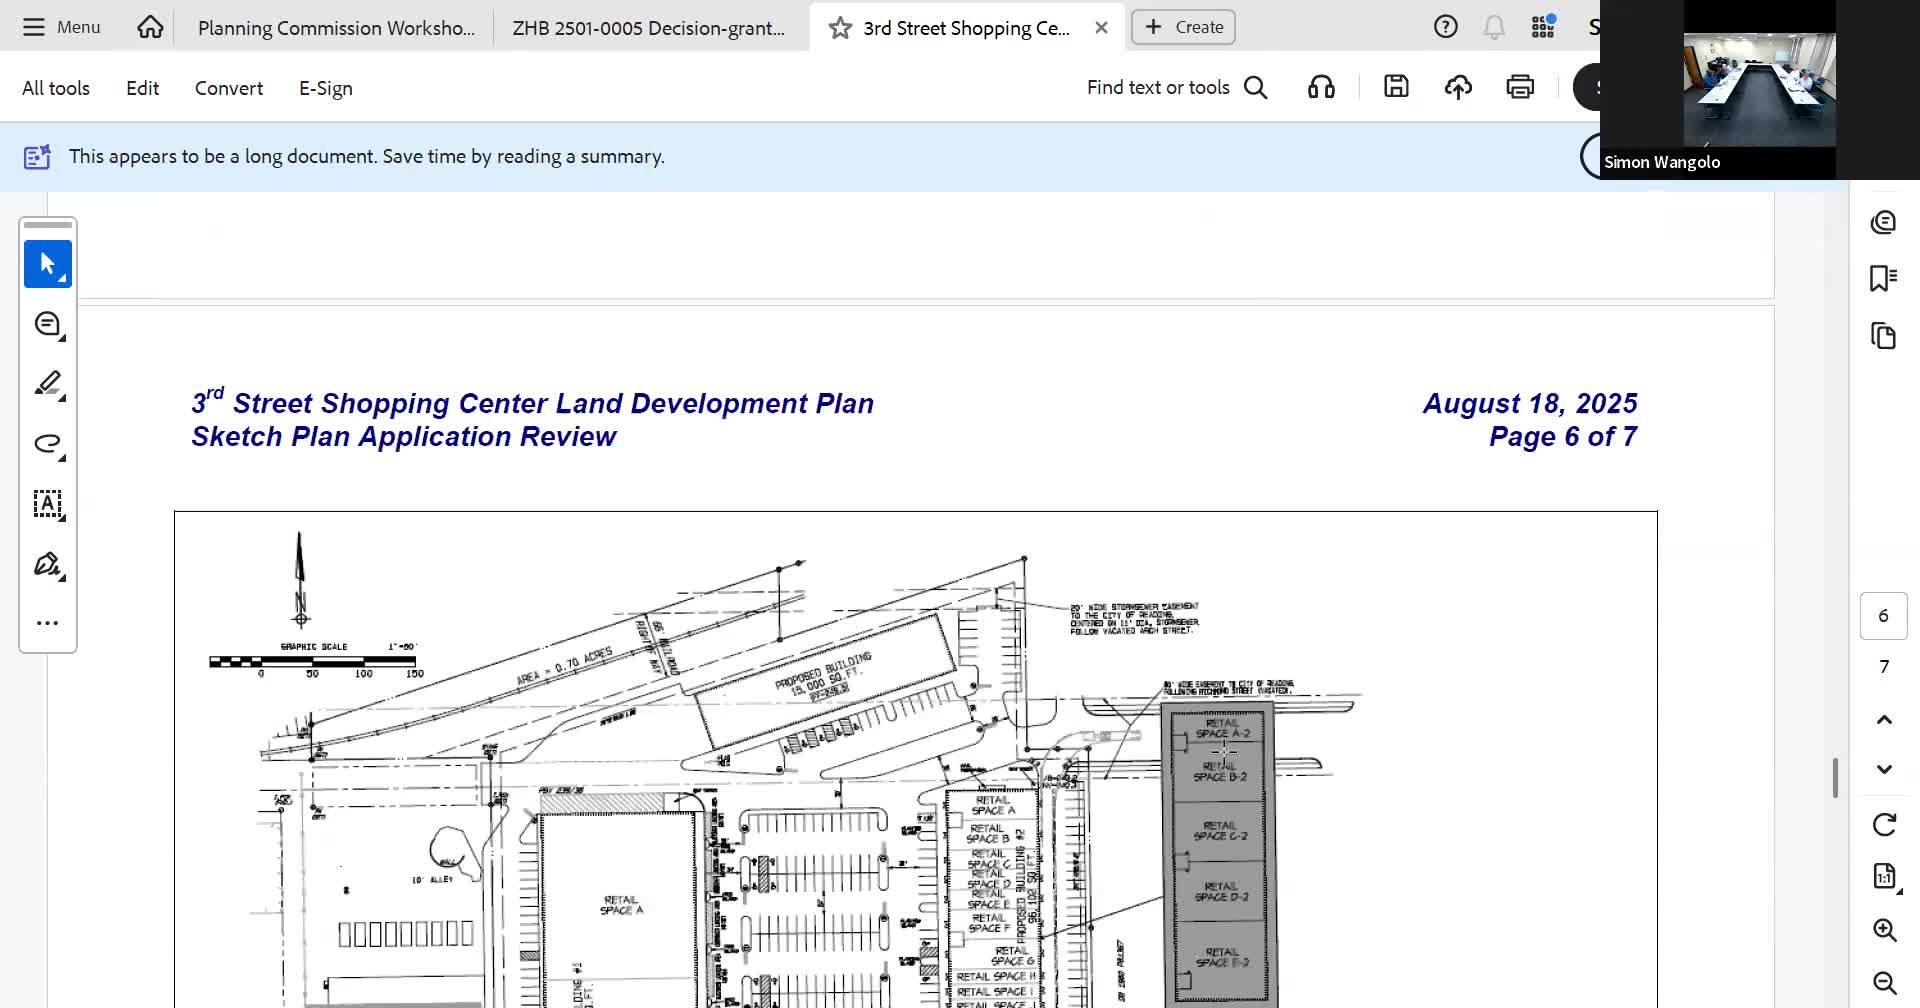
Task: Pick the freehand draw tool
Action: tap(47, 444)
